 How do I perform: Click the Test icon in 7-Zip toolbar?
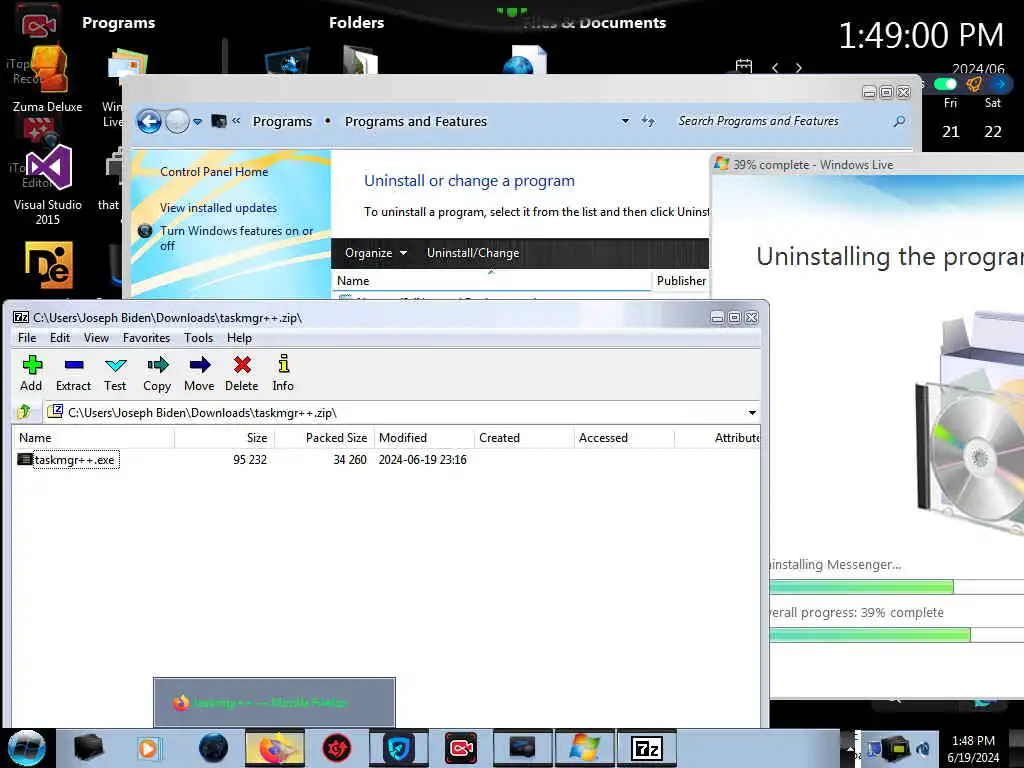pyautogui.click(x=116, y=365)
